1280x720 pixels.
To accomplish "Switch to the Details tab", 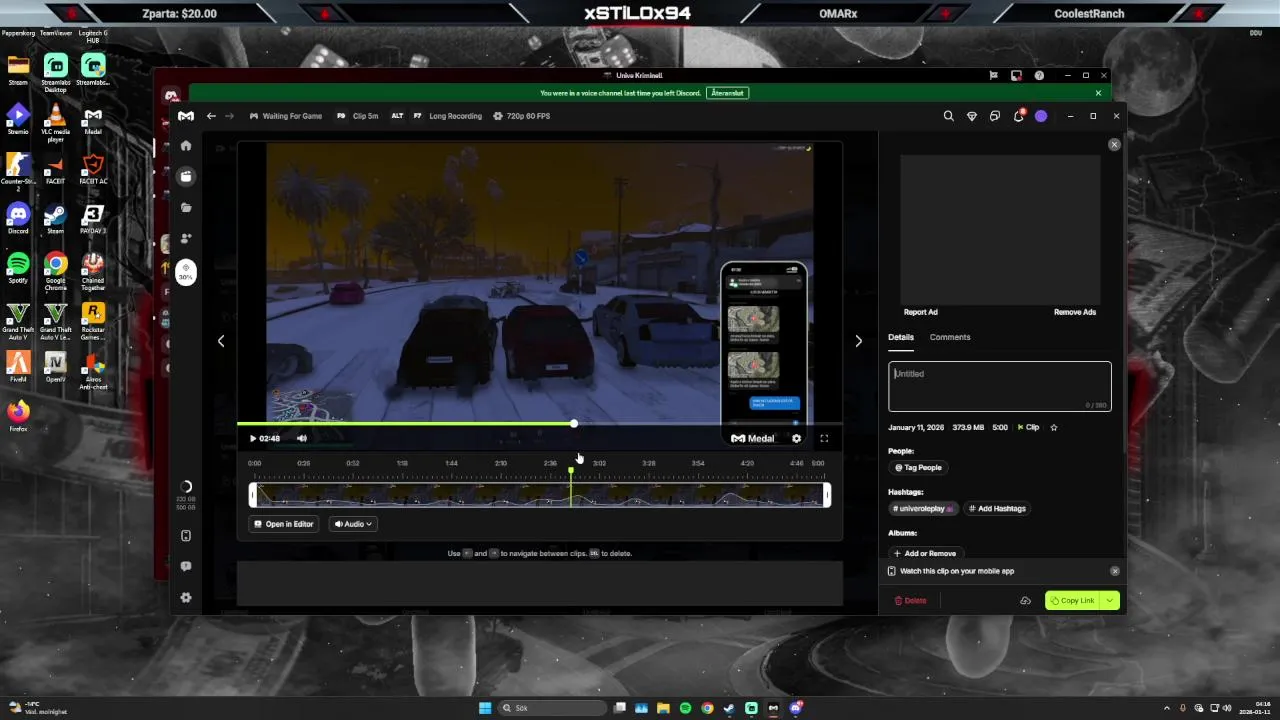I will tap(901, 337).
